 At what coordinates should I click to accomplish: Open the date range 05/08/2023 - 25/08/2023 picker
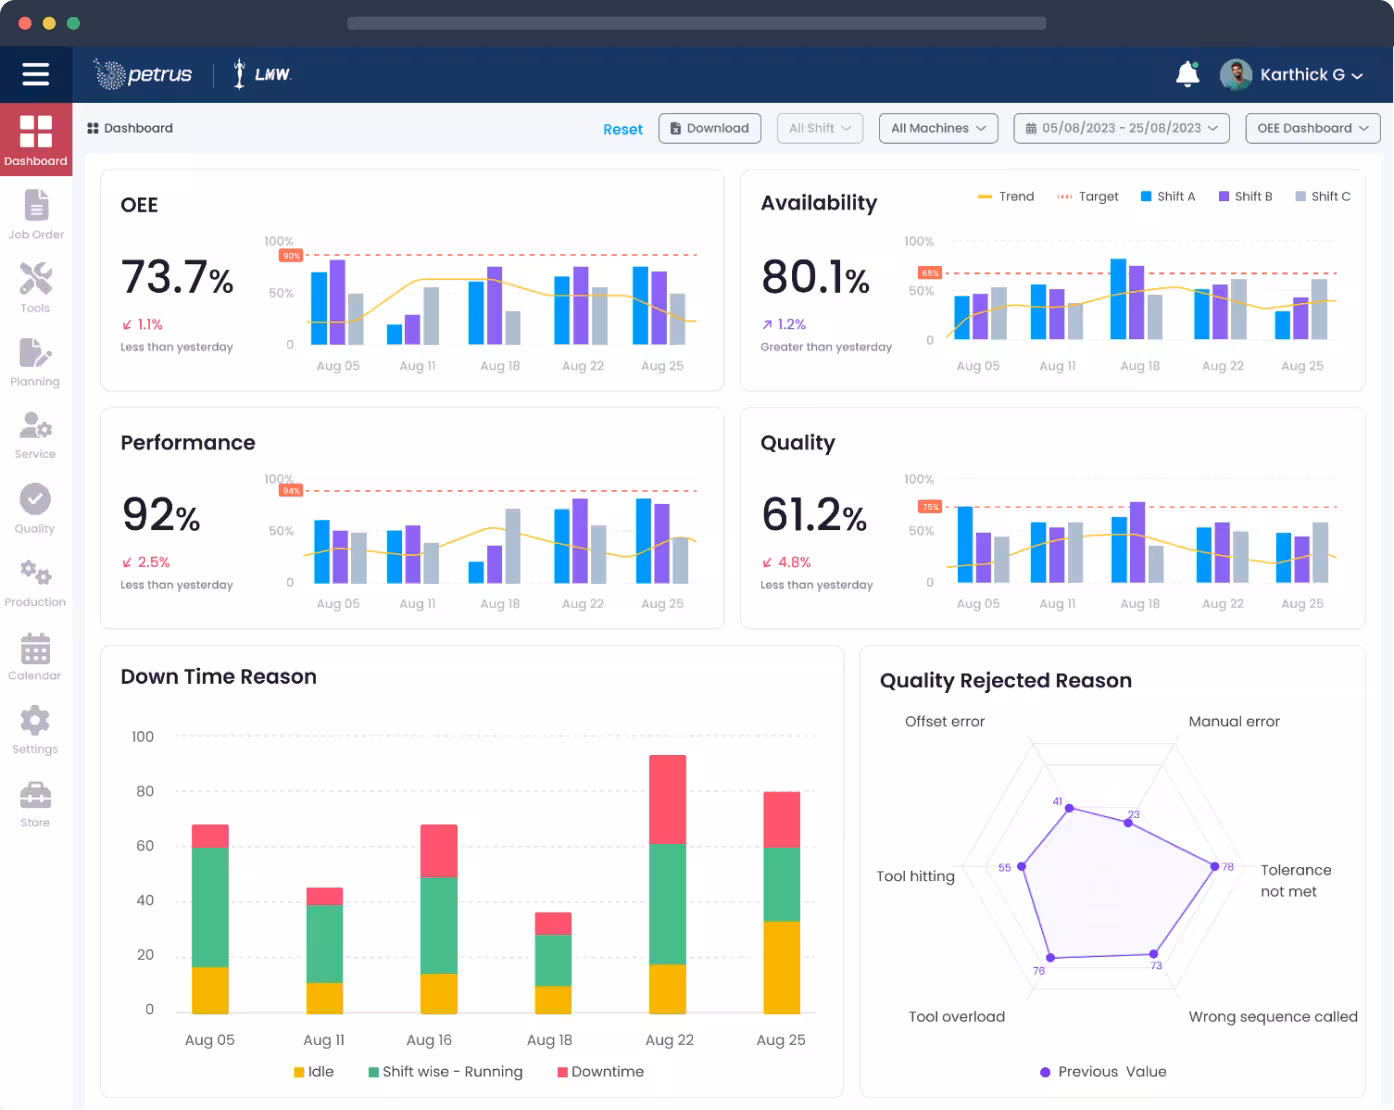click(1121, 128)
